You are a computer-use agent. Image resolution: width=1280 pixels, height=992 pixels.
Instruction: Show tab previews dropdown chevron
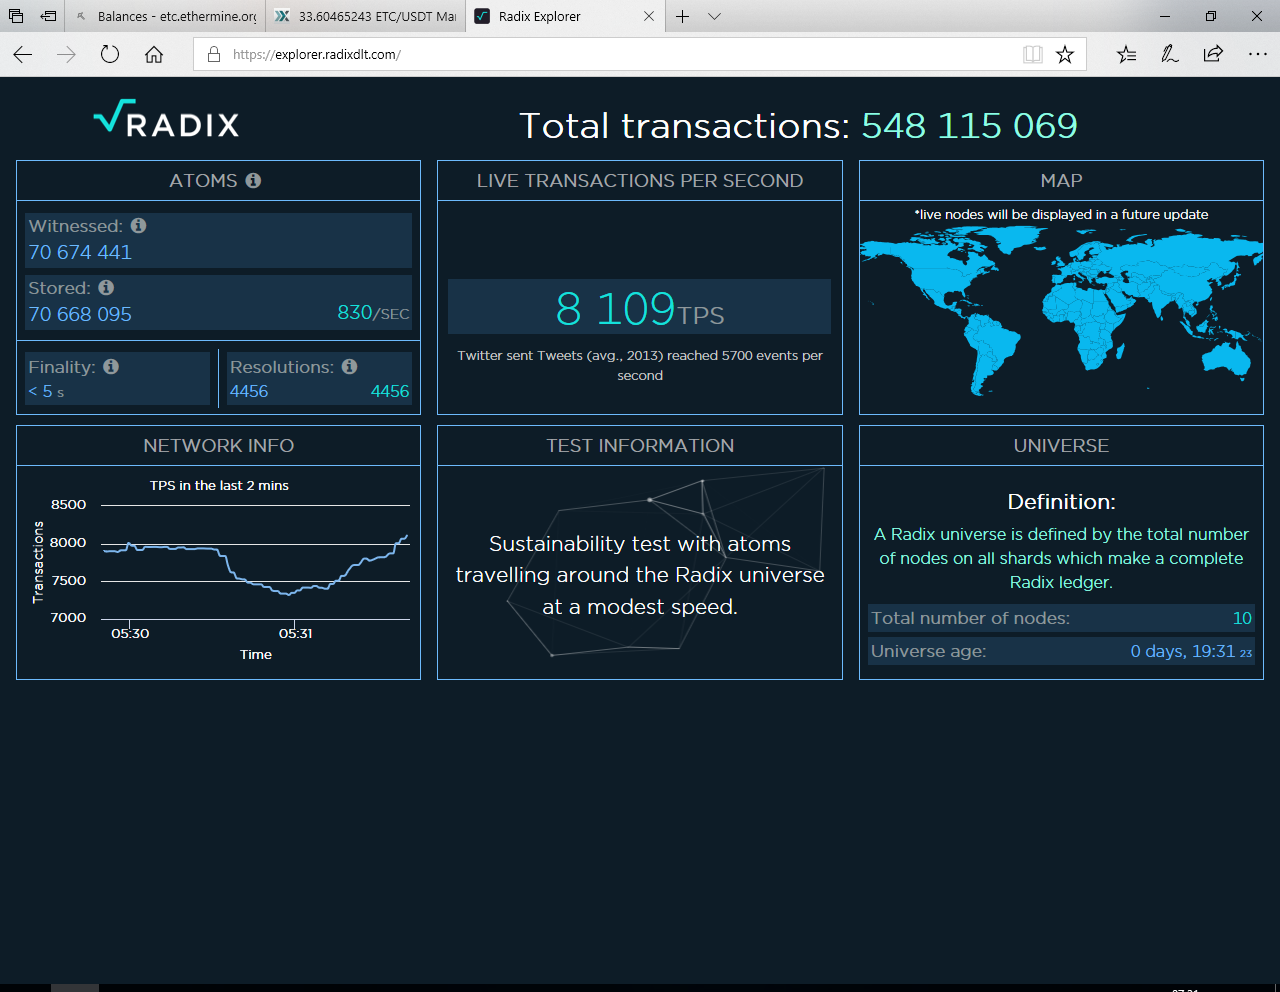click(x=714, y=16)
